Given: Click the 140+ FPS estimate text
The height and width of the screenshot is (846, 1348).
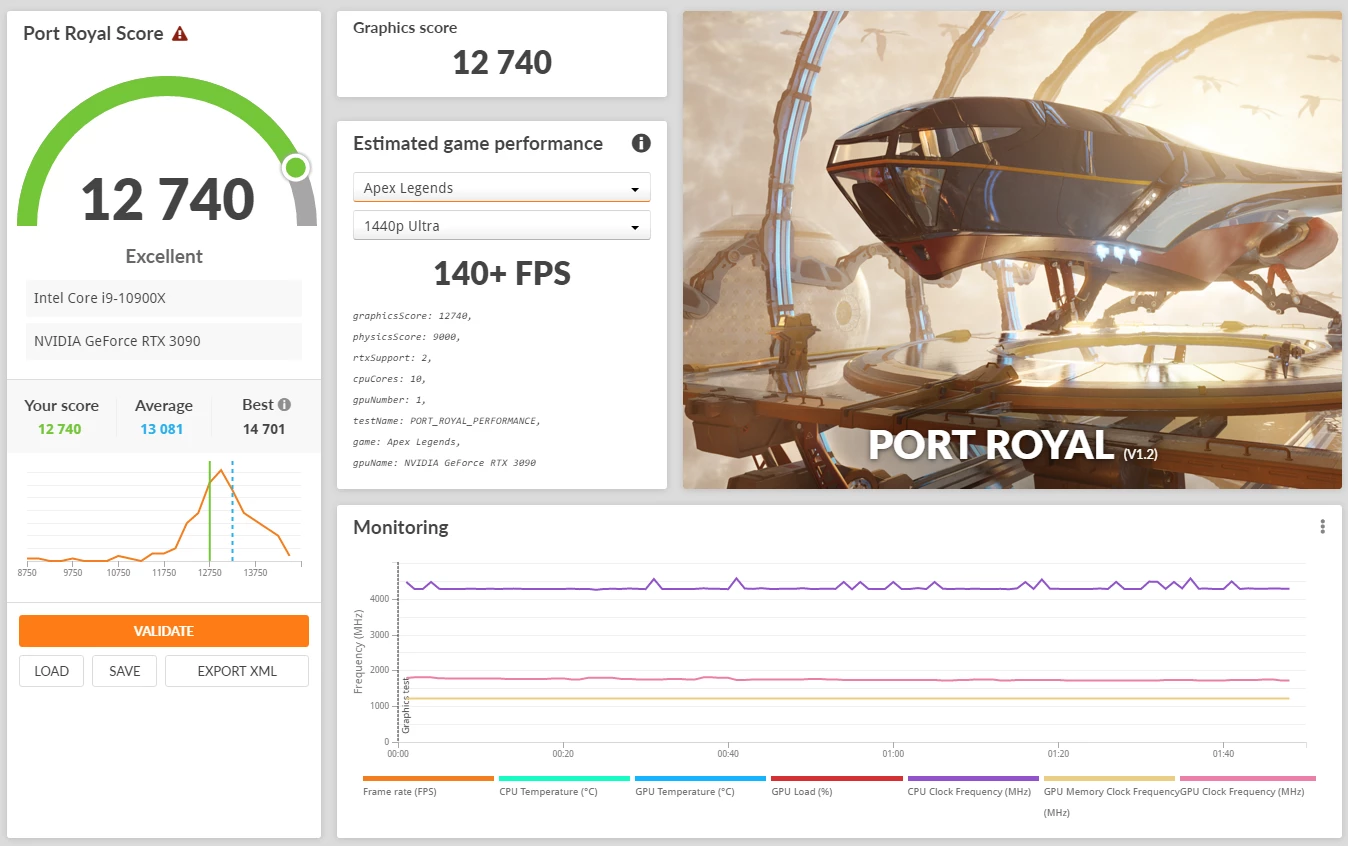Looking at the screenshot, I should click(x=502, y=273).
